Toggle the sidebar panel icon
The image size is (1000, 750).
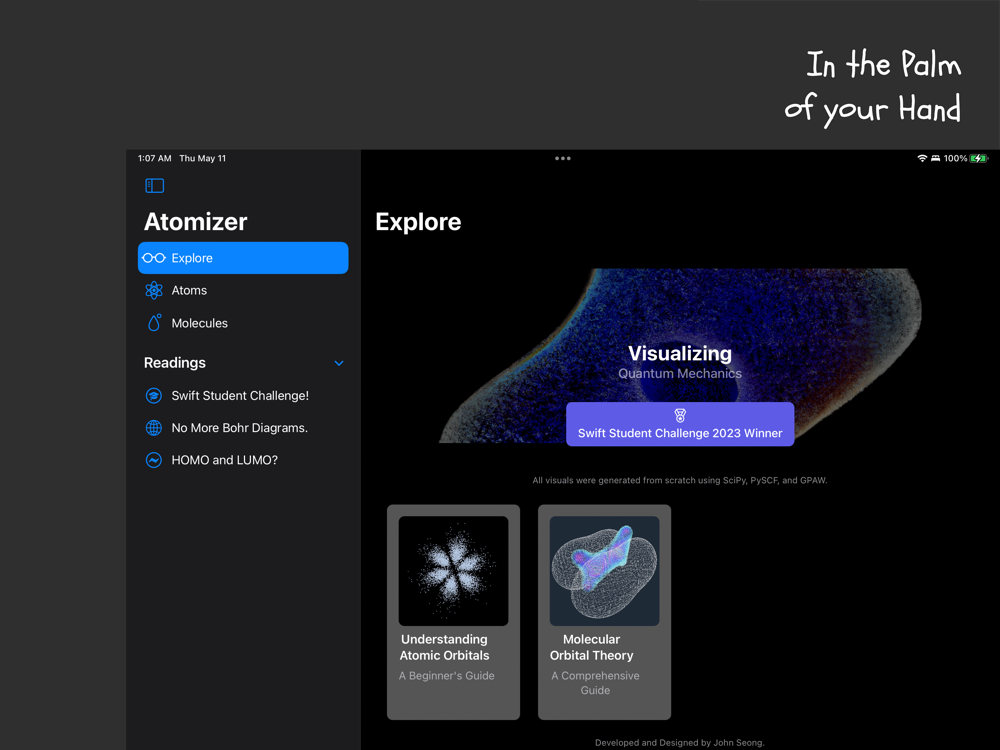154,186
